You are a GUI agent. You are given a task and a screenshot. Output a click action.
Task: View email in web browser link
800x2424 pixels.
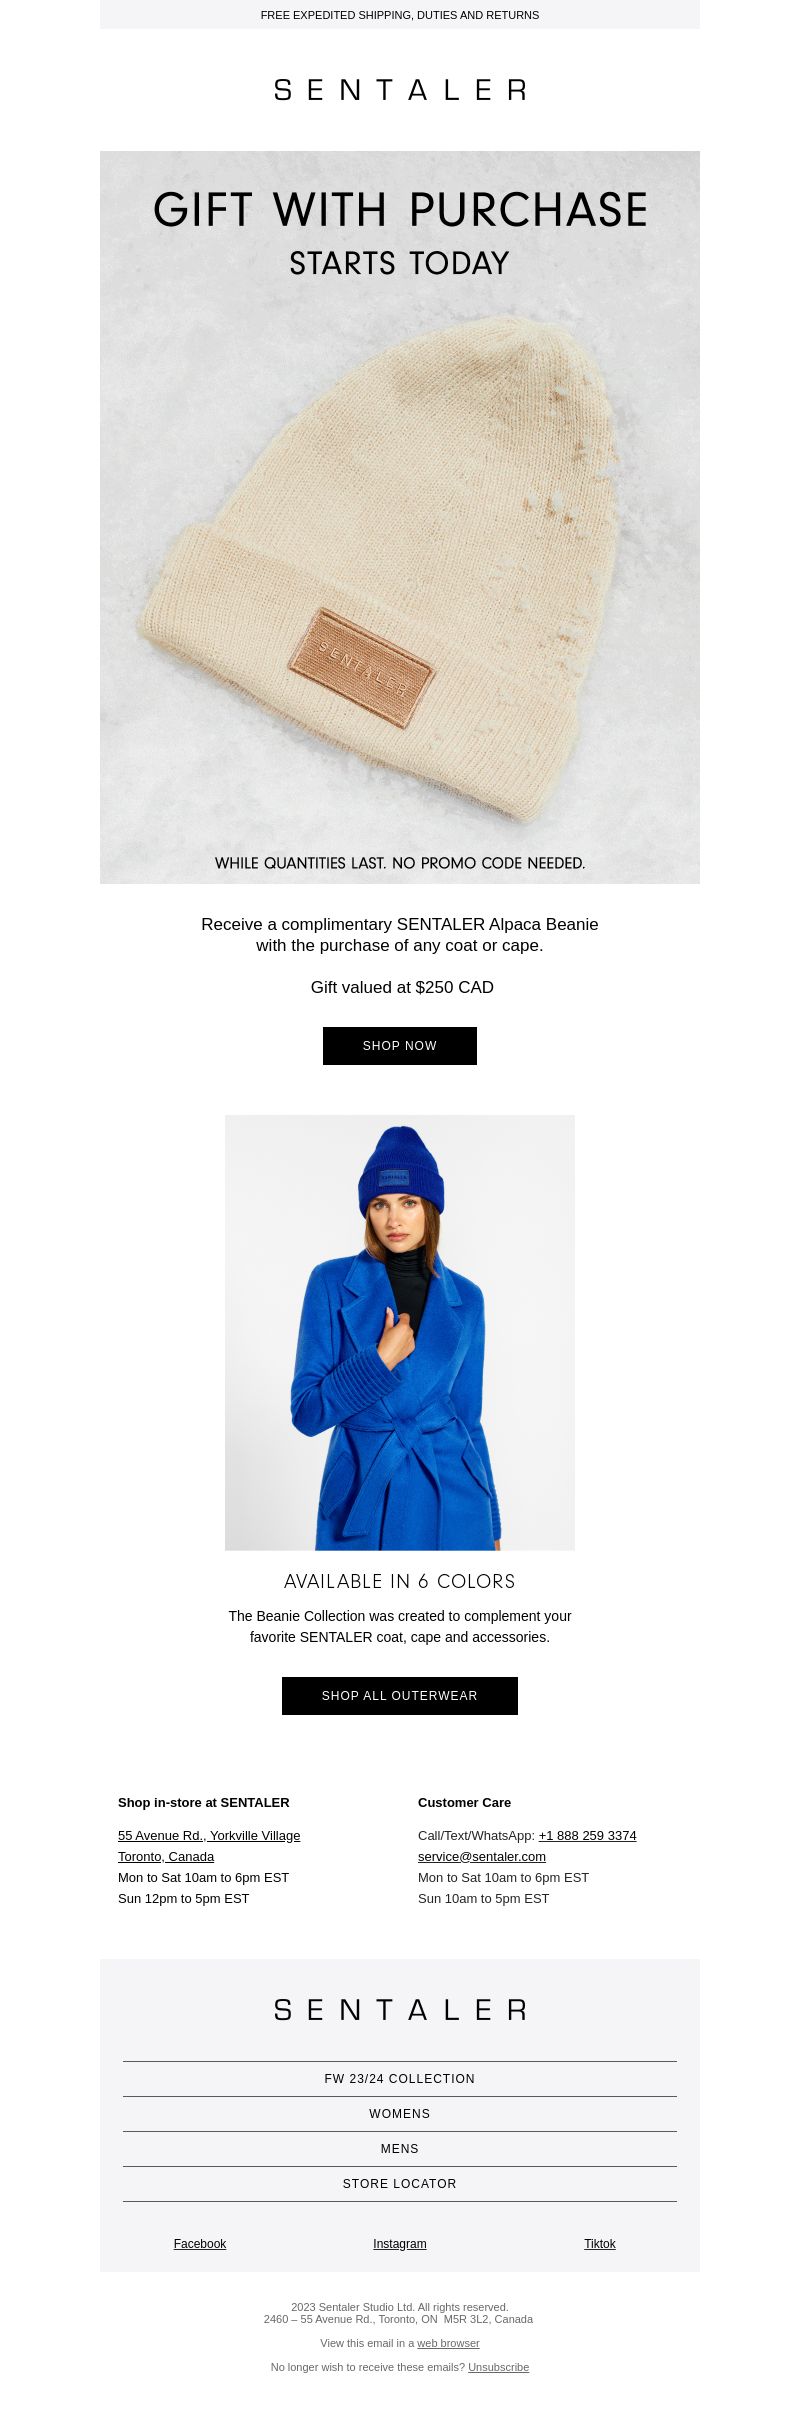tap(448, 2343)
